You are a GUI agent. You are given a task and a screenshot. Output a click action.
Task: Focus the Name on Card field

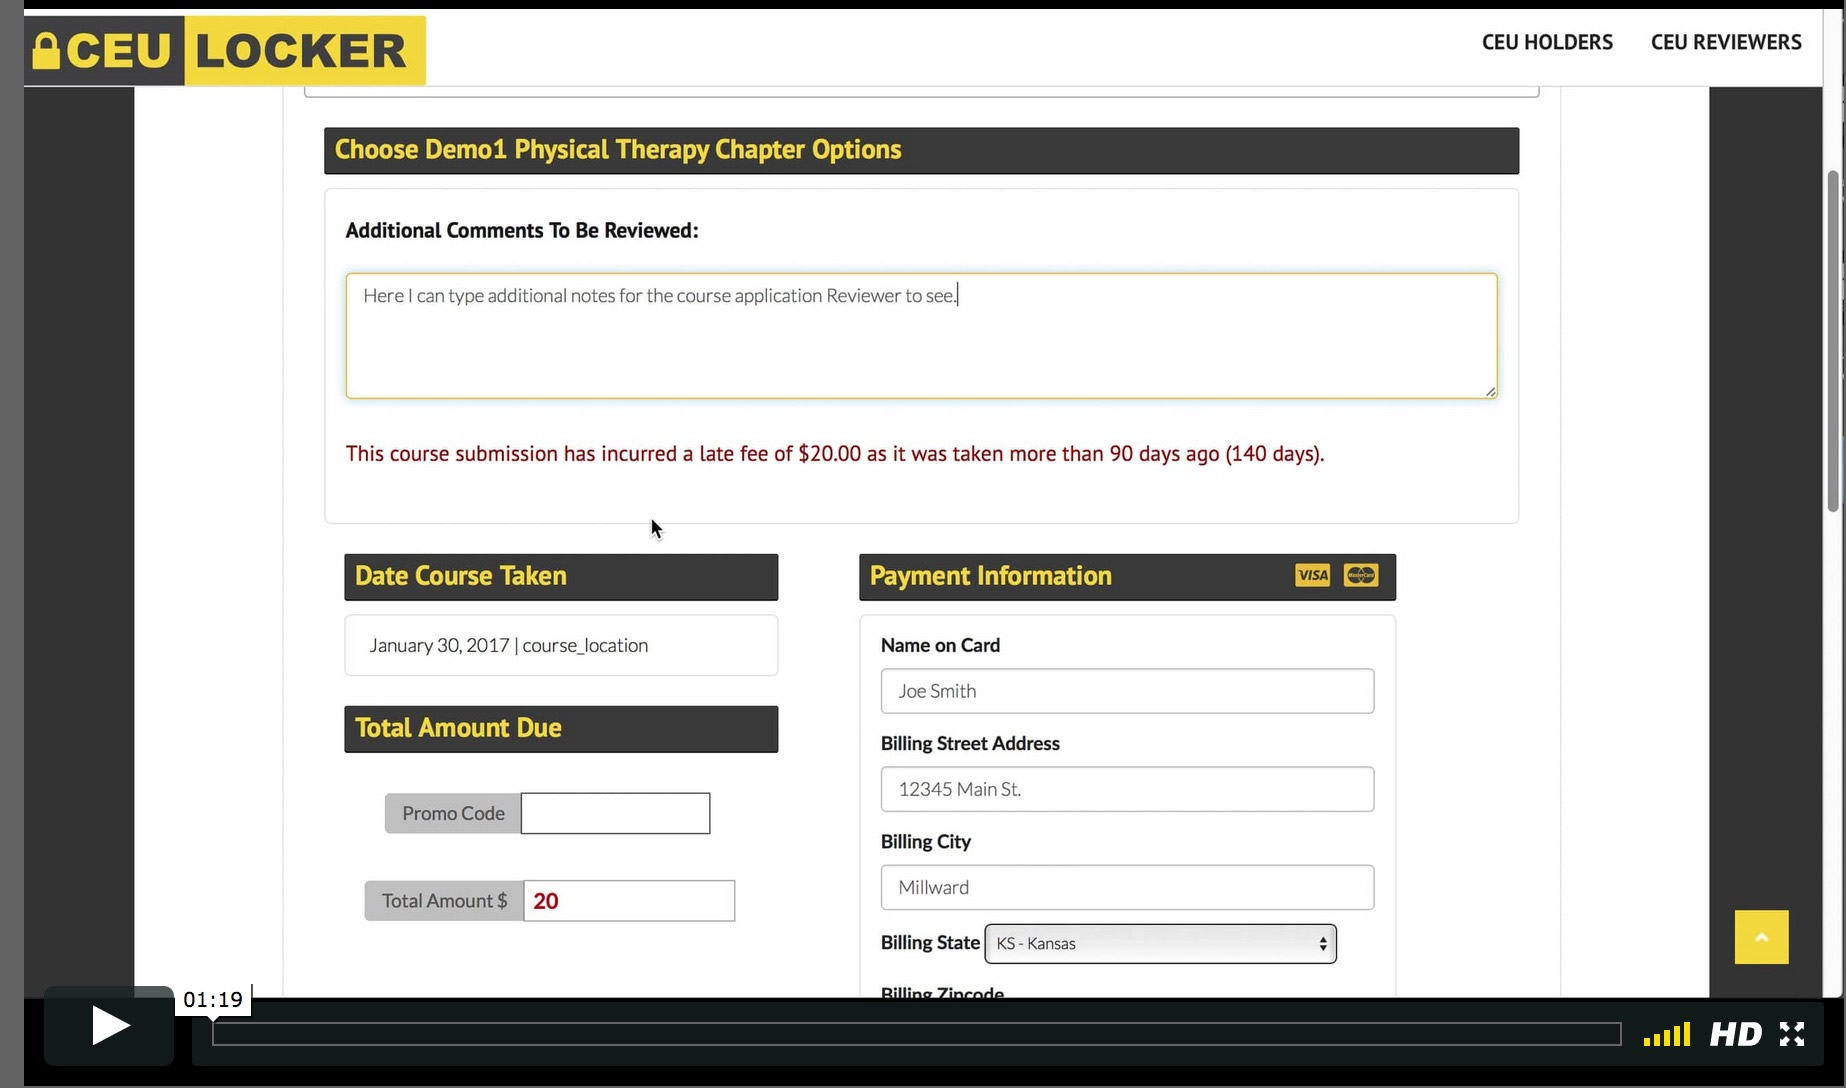click(1127, 691)
